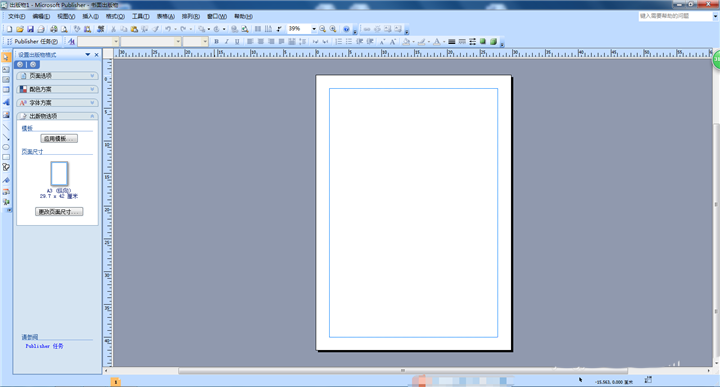Click the 更改页面尺寸 button

[59, 212]
